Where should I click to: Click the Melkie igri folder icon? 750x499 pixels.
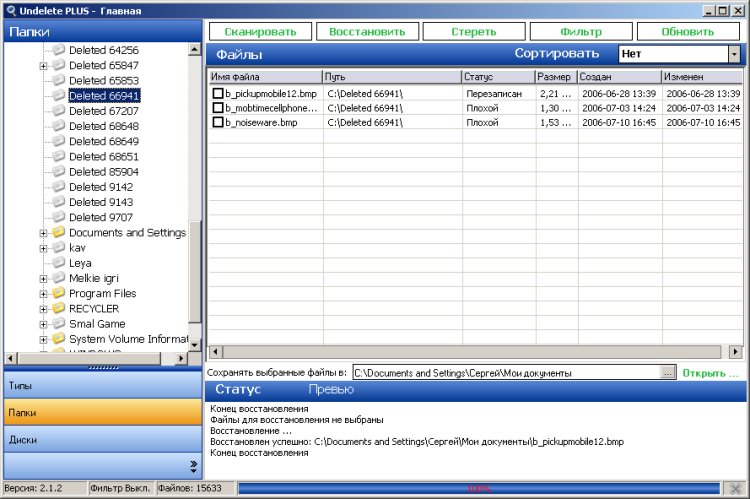pyautogui.click(x=58, y=277)
